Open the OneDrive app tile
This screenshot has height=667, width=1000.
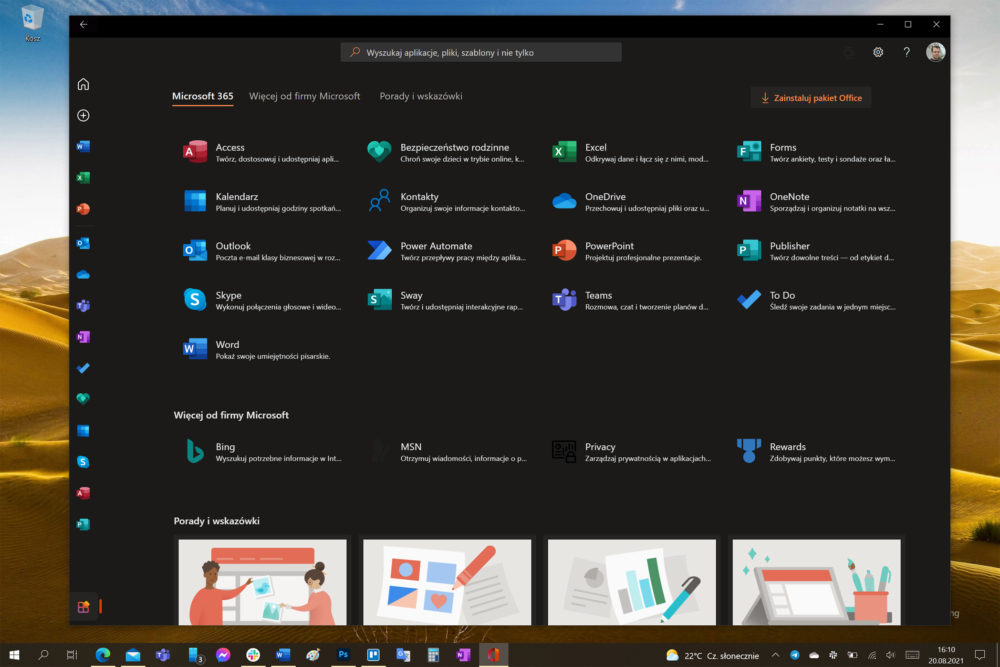click(x=631, y=202)
